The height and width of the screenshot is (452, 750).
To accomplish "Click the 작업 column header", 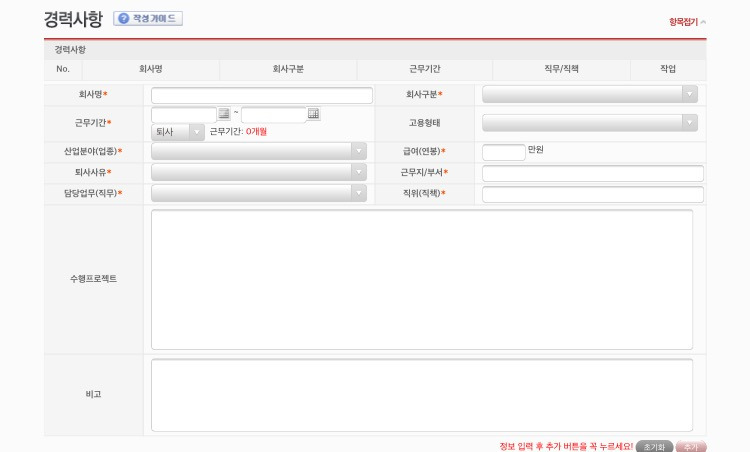I will pyautogui.click(x=668, y=69).
